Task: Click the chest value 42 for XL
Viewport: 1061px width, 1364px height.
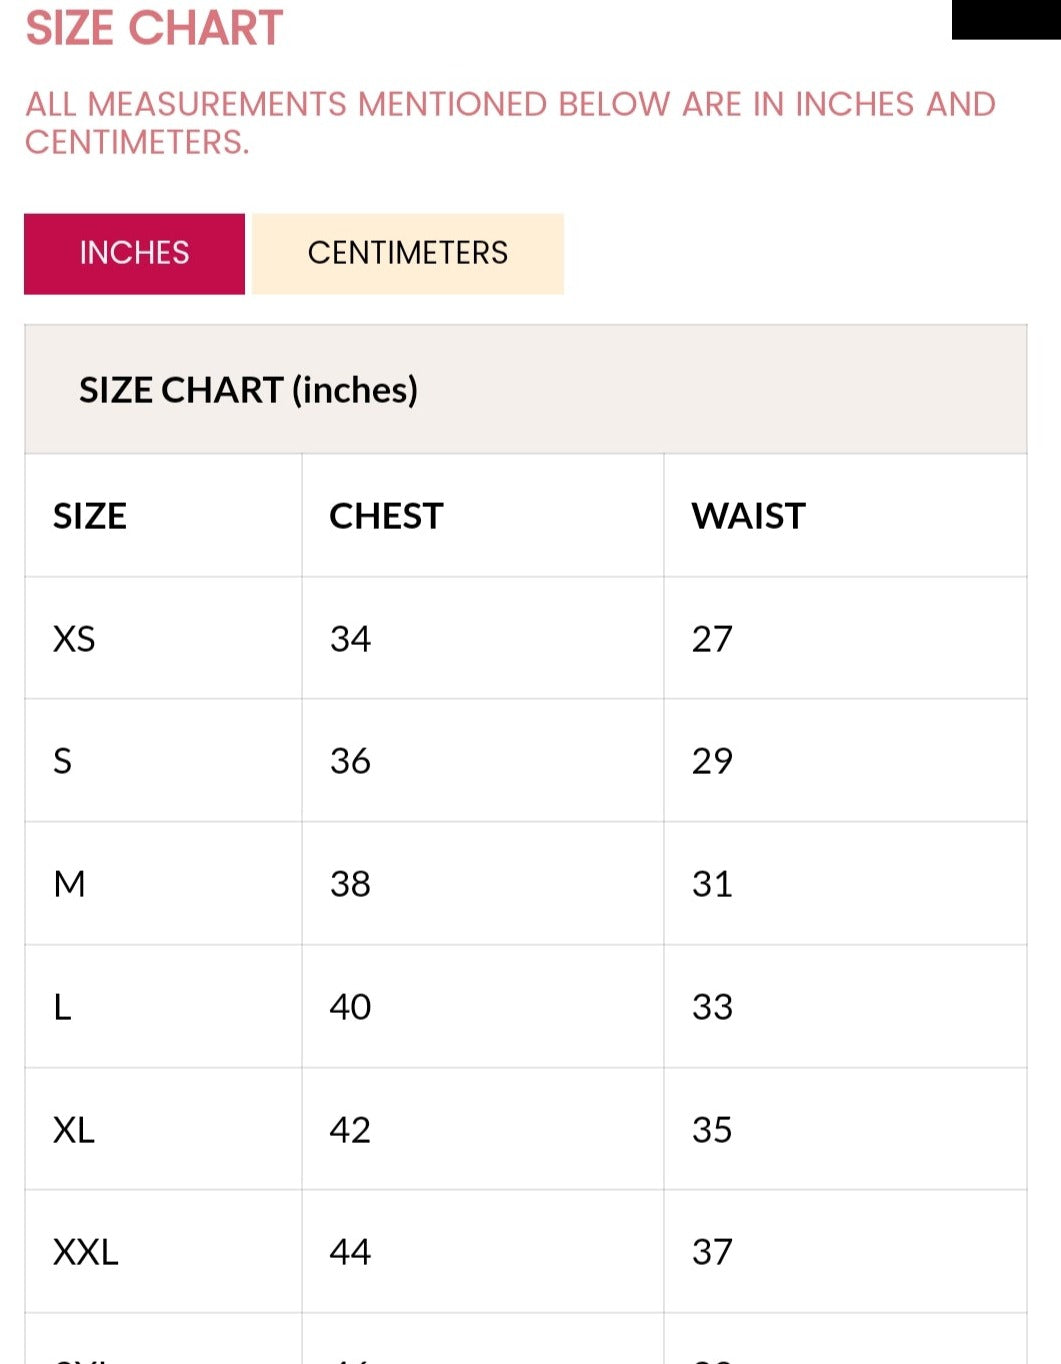Action: pos(350,1129)
